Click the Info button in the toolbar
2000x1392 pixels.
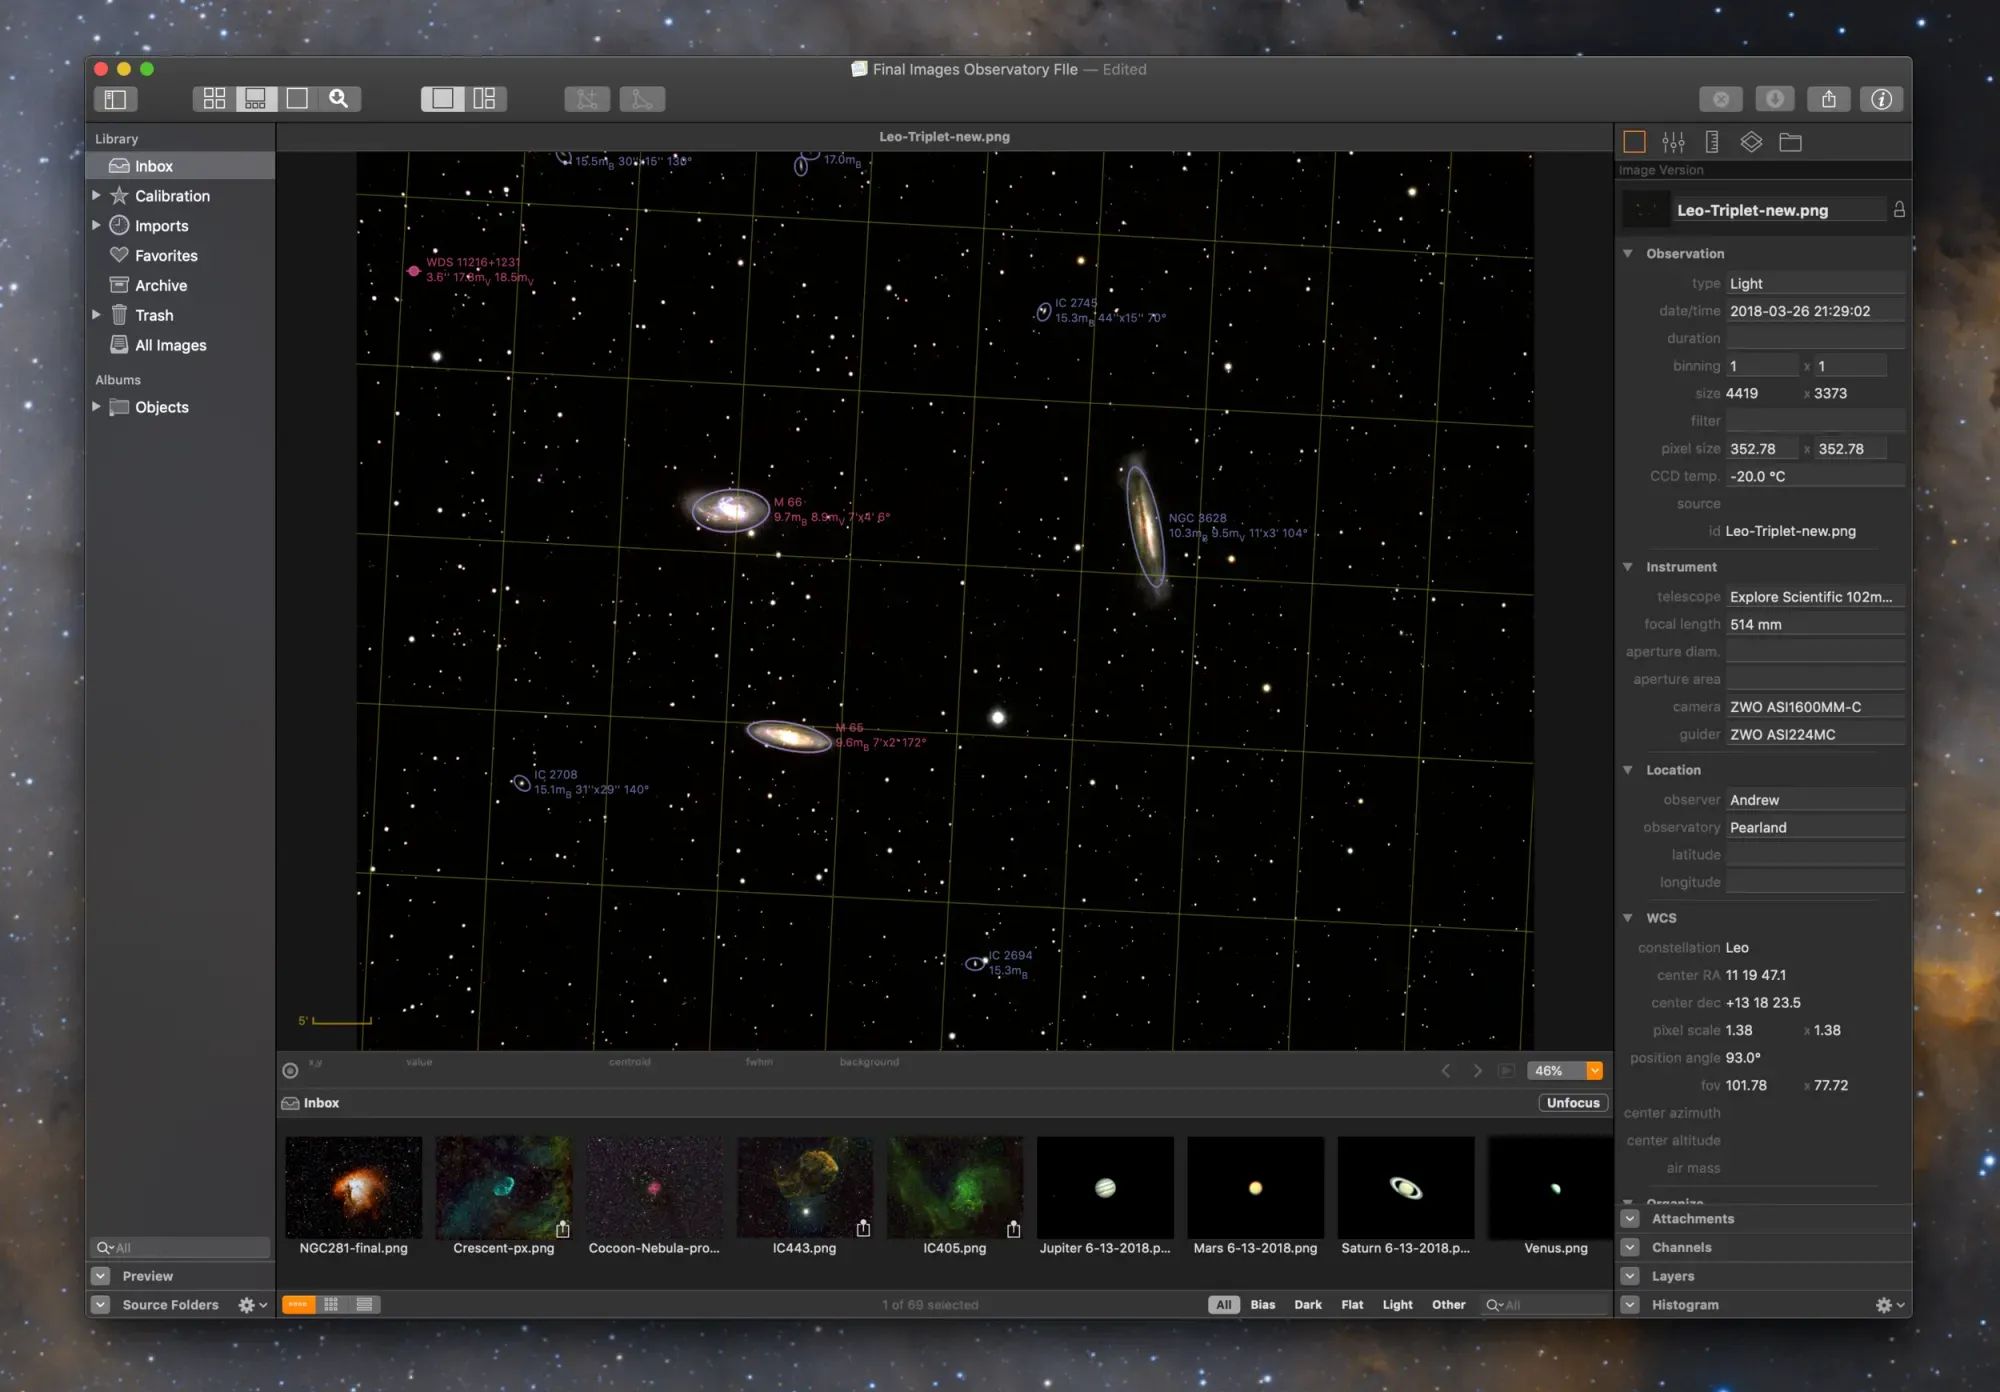(x=1881, y=98)
